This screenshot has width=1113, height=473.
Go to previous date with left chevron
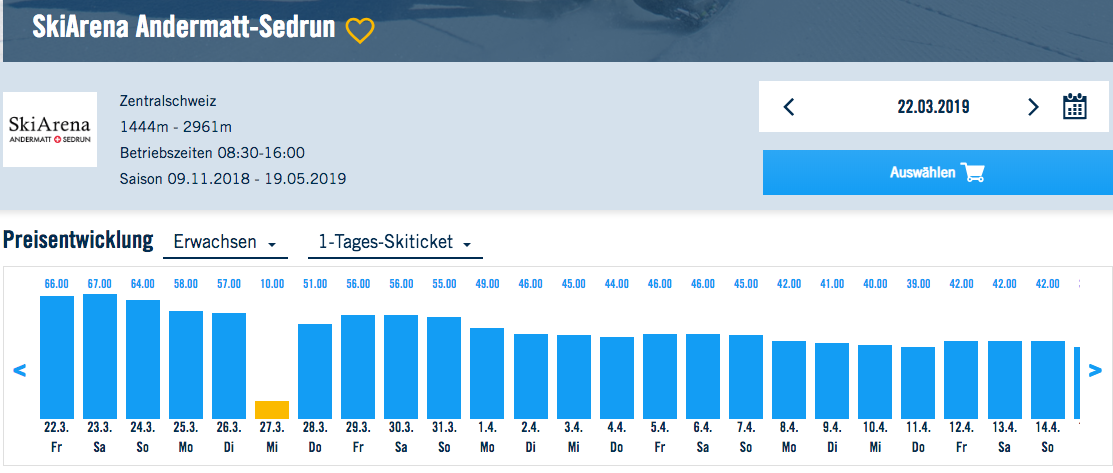pyautogui.click(x=788, y=107)
